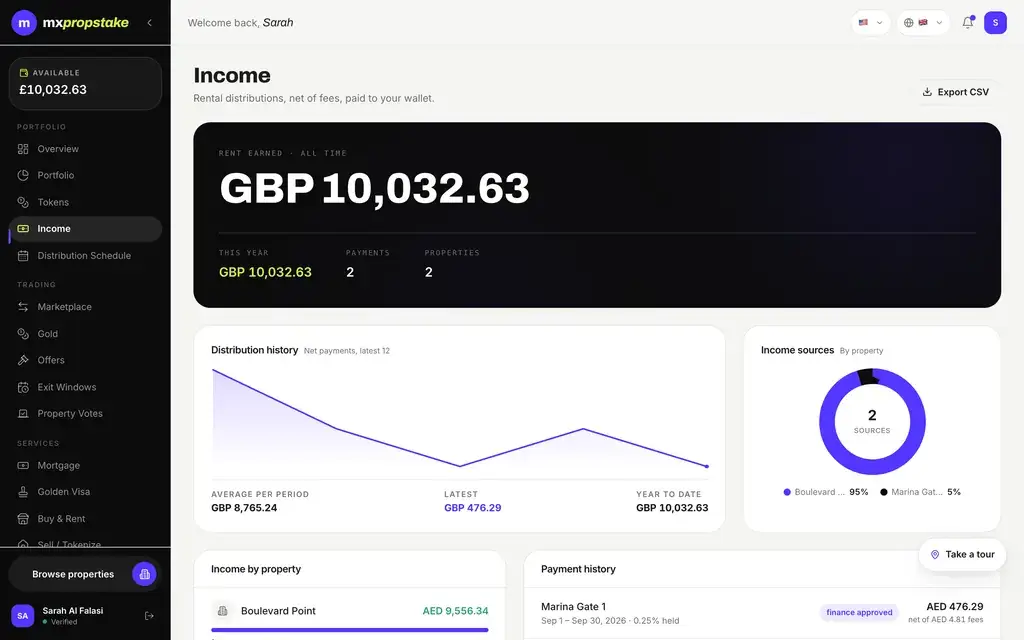Open the US flag currency dropdown
Viewport: 1024px width, 640px height.
(871, 23)
